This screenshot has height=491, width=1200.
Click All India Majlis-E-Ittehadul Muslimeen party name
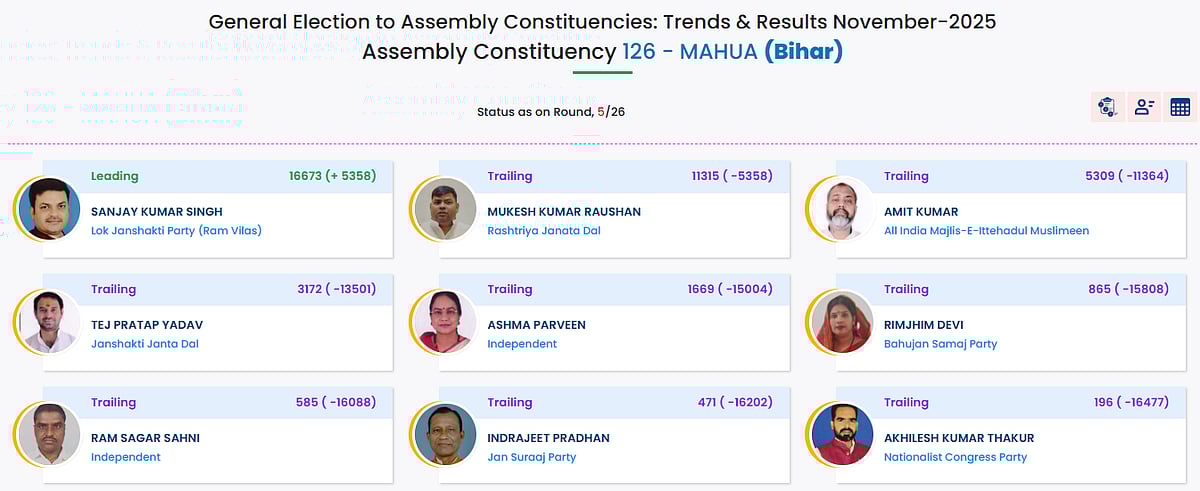tap(986, 231)
